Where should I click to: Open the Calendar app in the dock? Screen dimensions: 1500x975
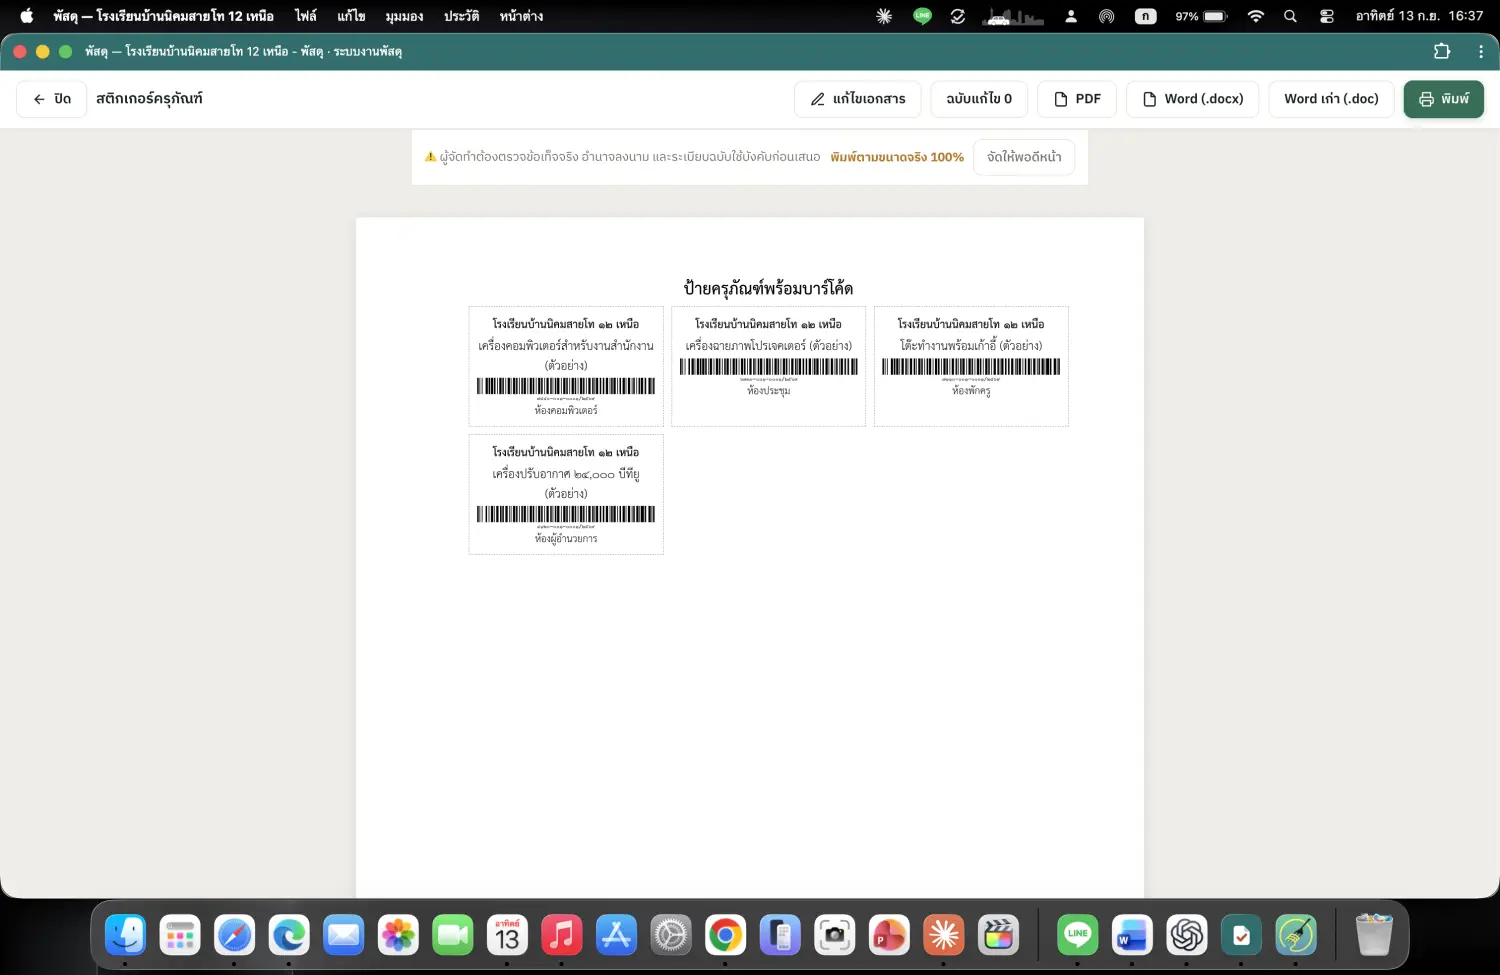(x=507, y=936)
